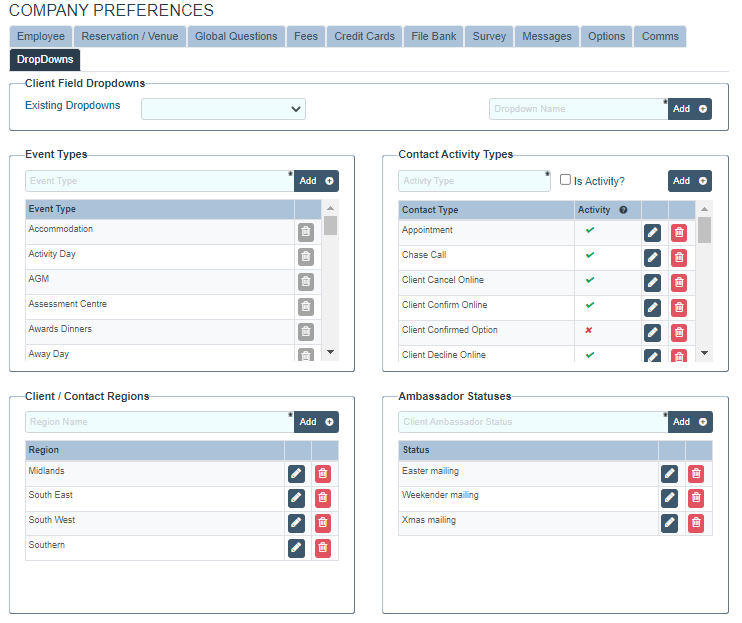Viewport: 742px width, 623px height.
Task: Delete the Appointment contact type
Action: 679,233
